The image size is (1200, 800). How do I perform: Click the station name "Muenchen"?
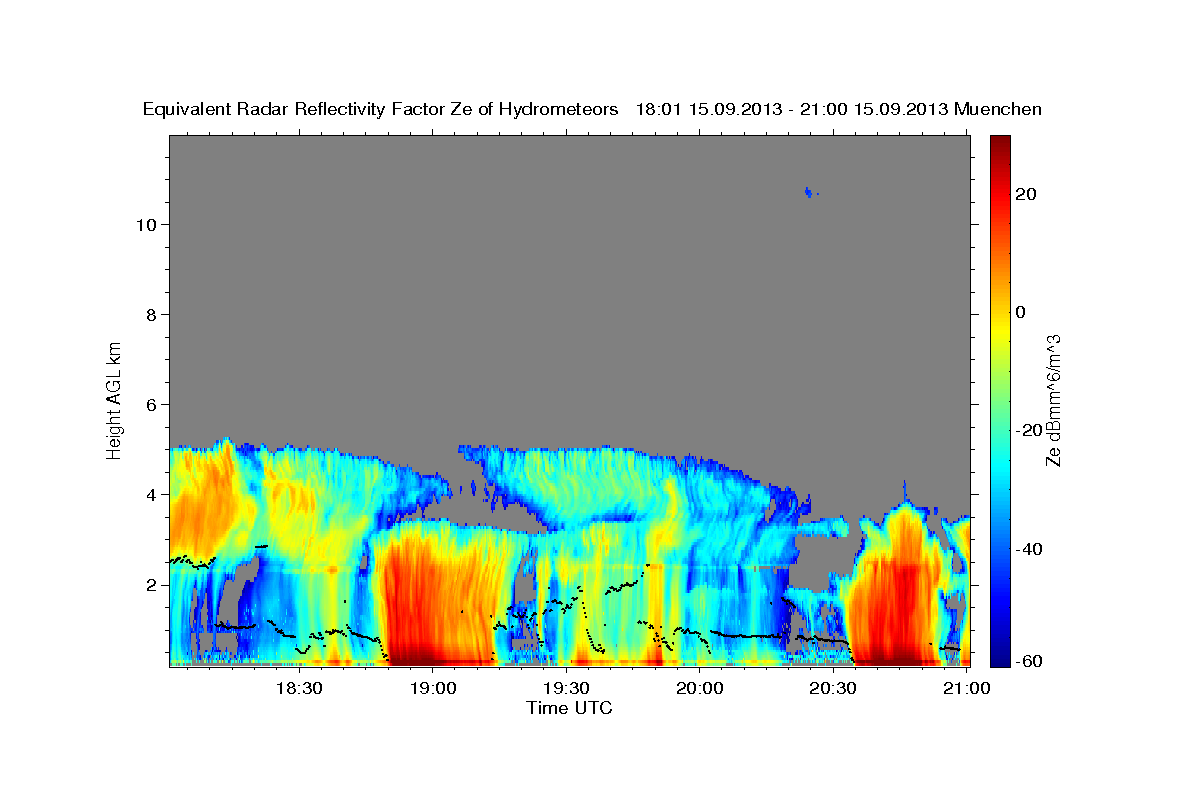click(998, 109)
